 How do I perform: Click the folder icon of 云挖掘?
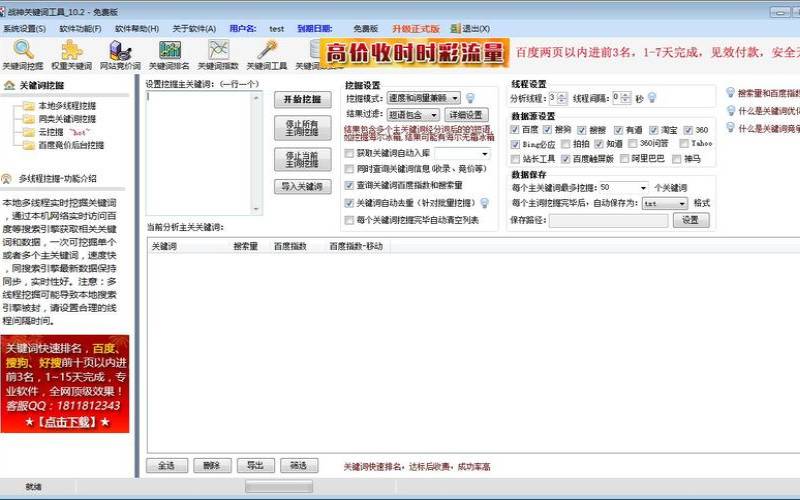point(29,132)
